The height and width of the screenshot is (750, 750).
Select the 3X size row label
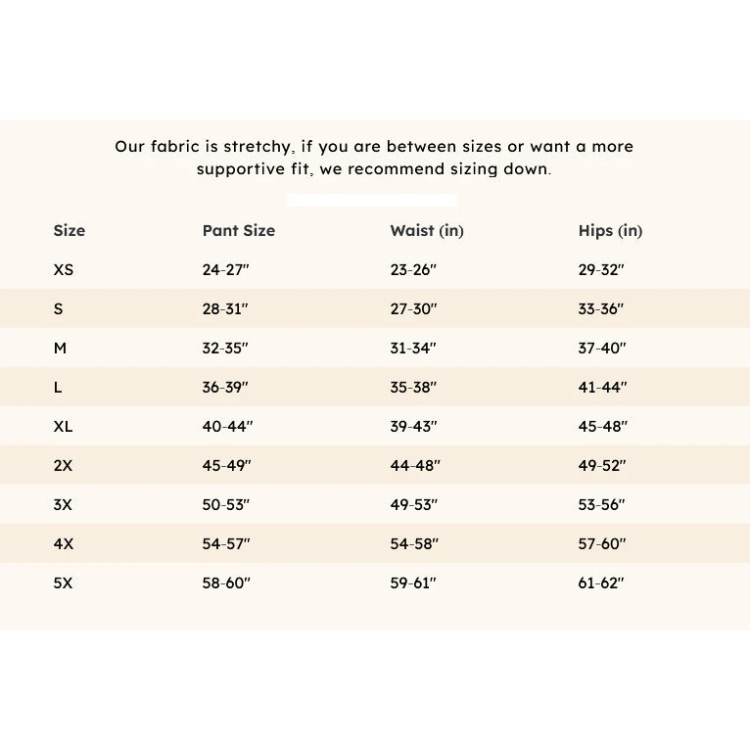tap(63, 505)
